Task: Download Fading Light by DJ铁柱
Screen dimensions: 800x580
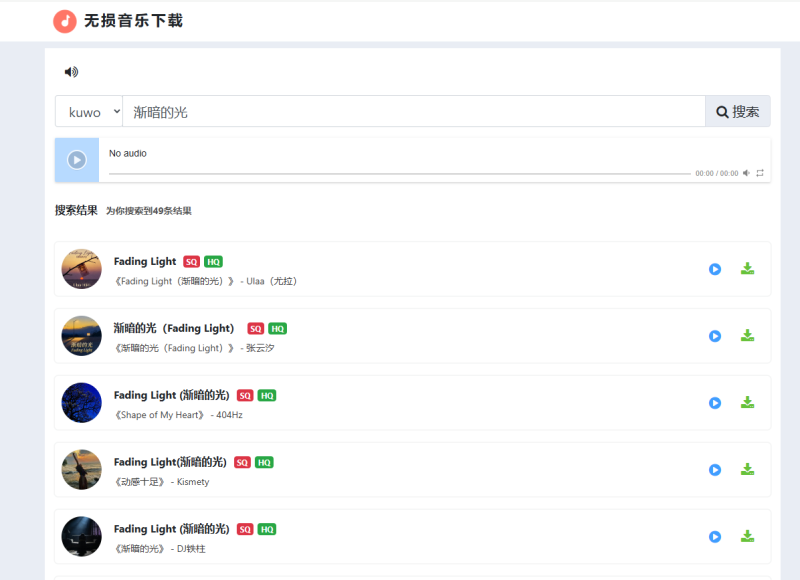Action: click(x=748, y=537)
